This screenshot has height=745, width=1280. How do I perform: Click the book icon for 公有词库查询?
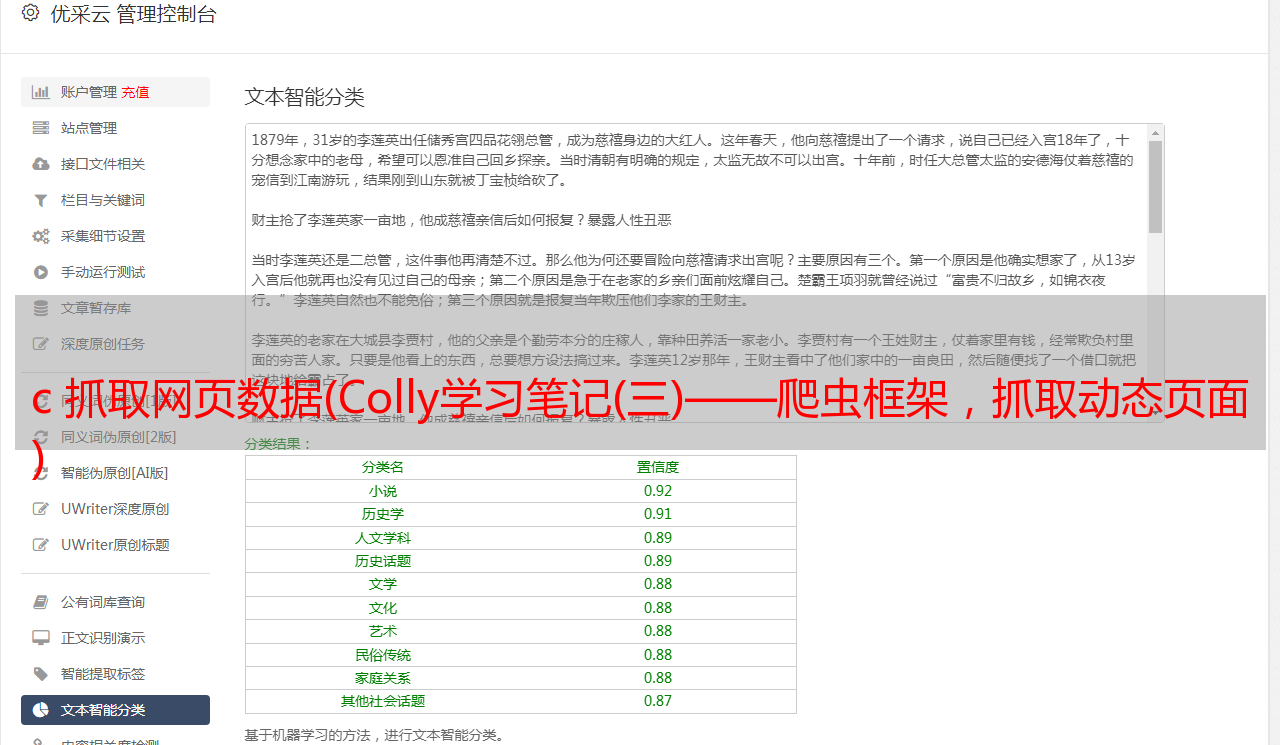(x=40, y=602)
